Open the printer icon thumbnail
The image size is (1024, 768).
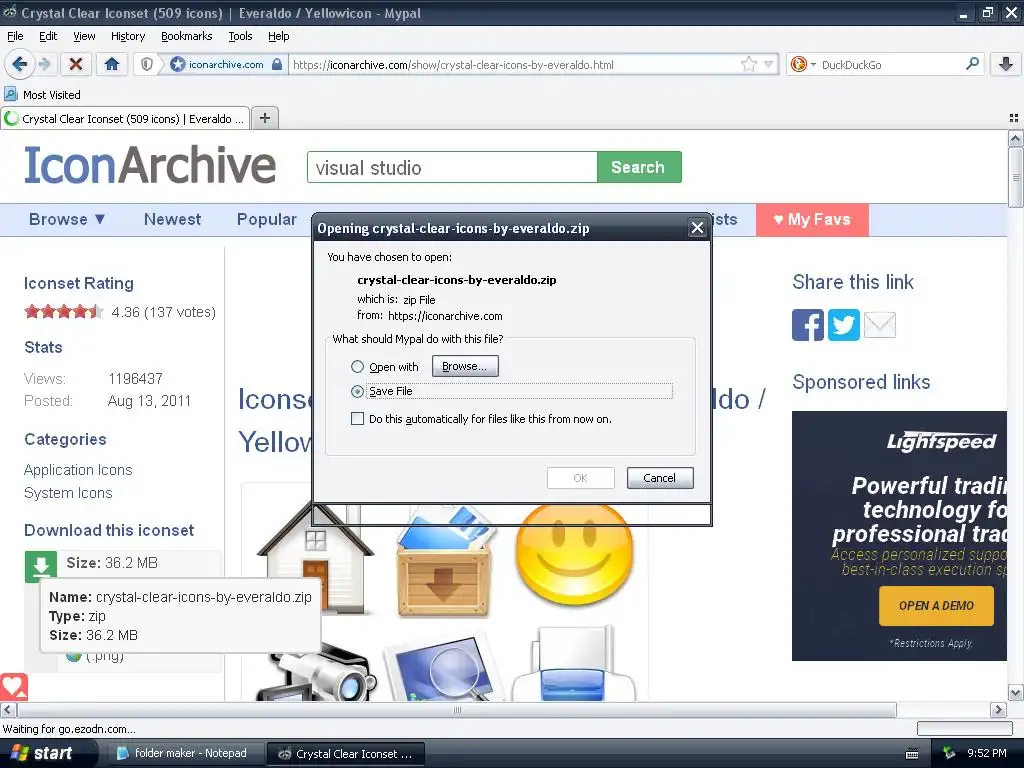(x=574, y=665)
